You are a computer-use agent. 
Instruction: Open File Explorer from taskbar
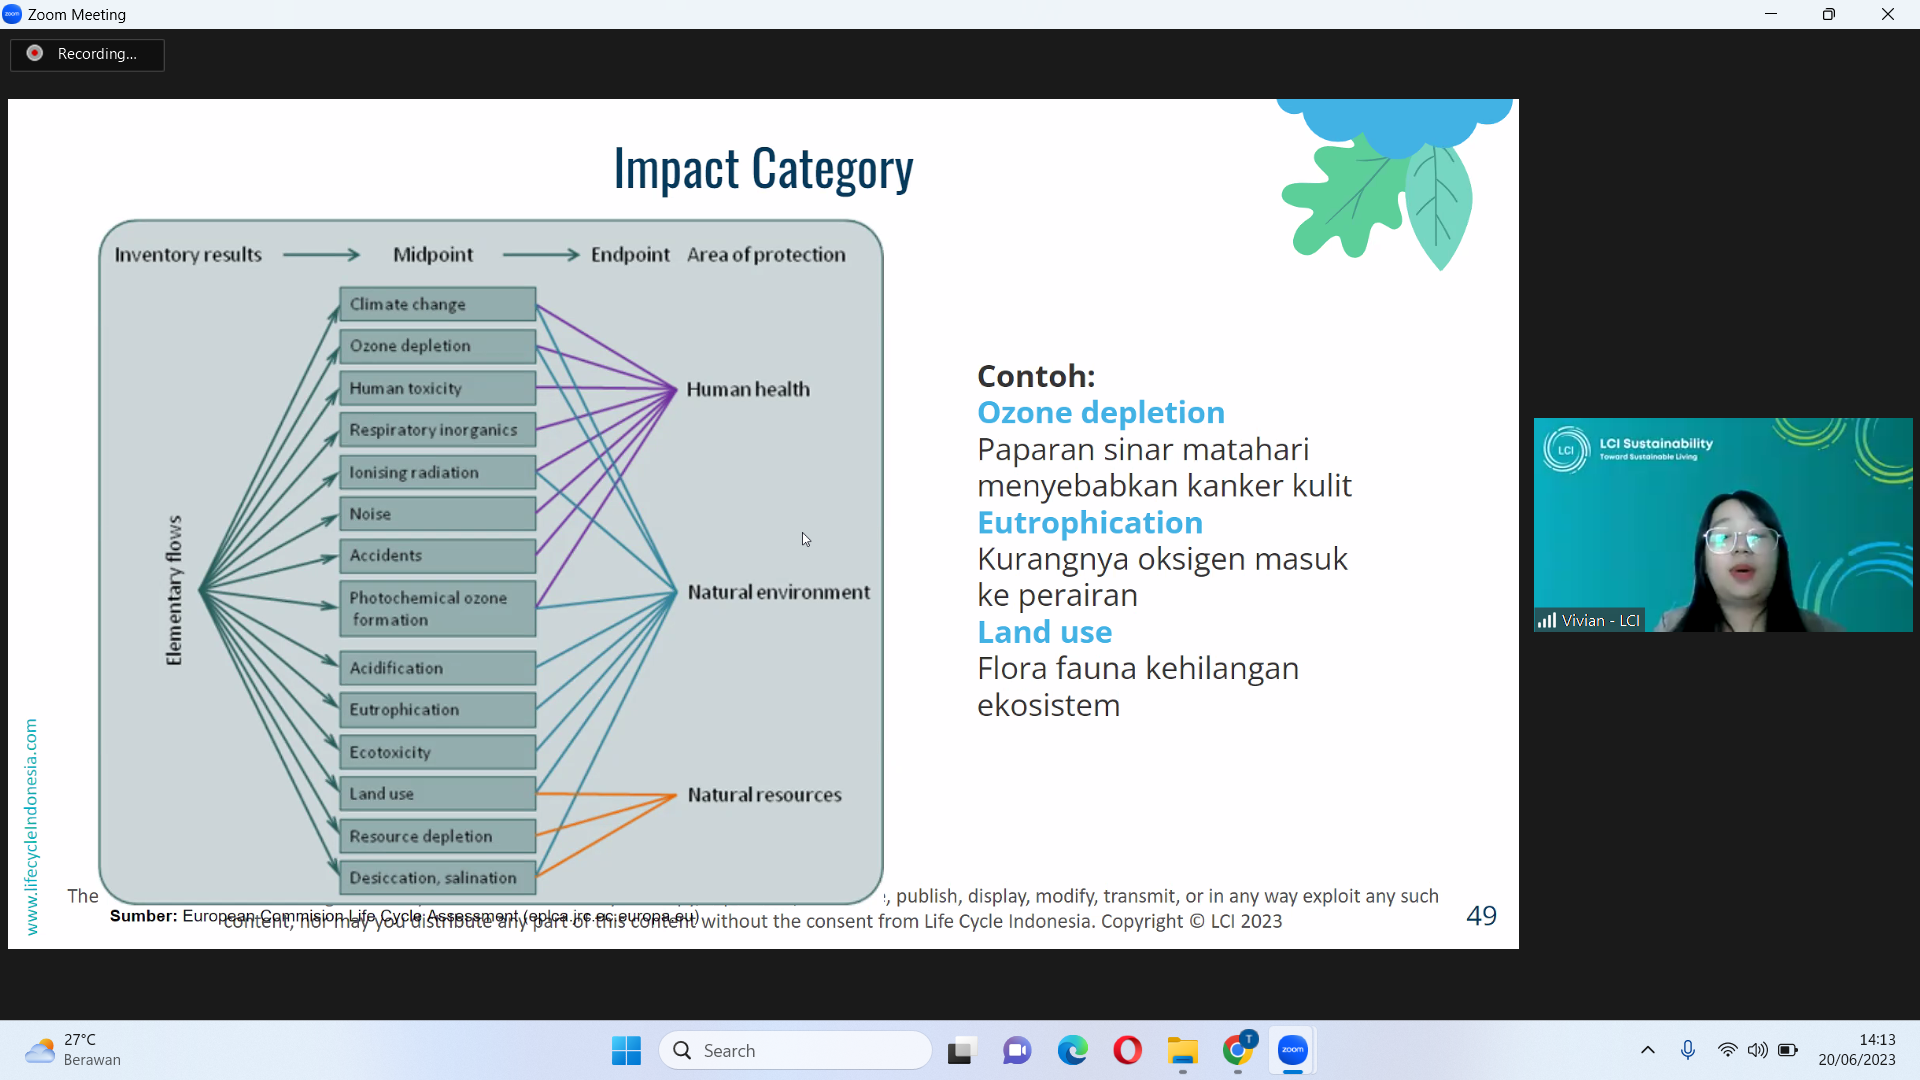click(x=1182, y=1051)
